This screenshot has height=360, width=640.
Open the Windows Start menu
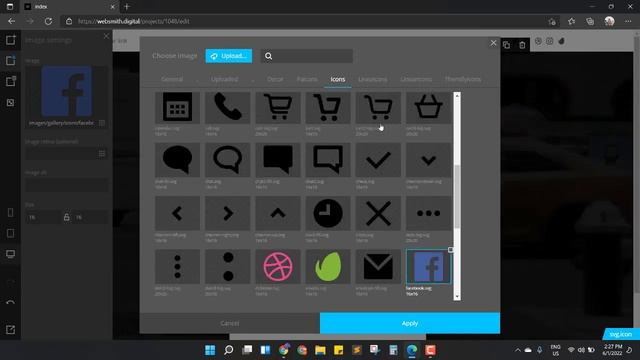(x=210, y=350)
